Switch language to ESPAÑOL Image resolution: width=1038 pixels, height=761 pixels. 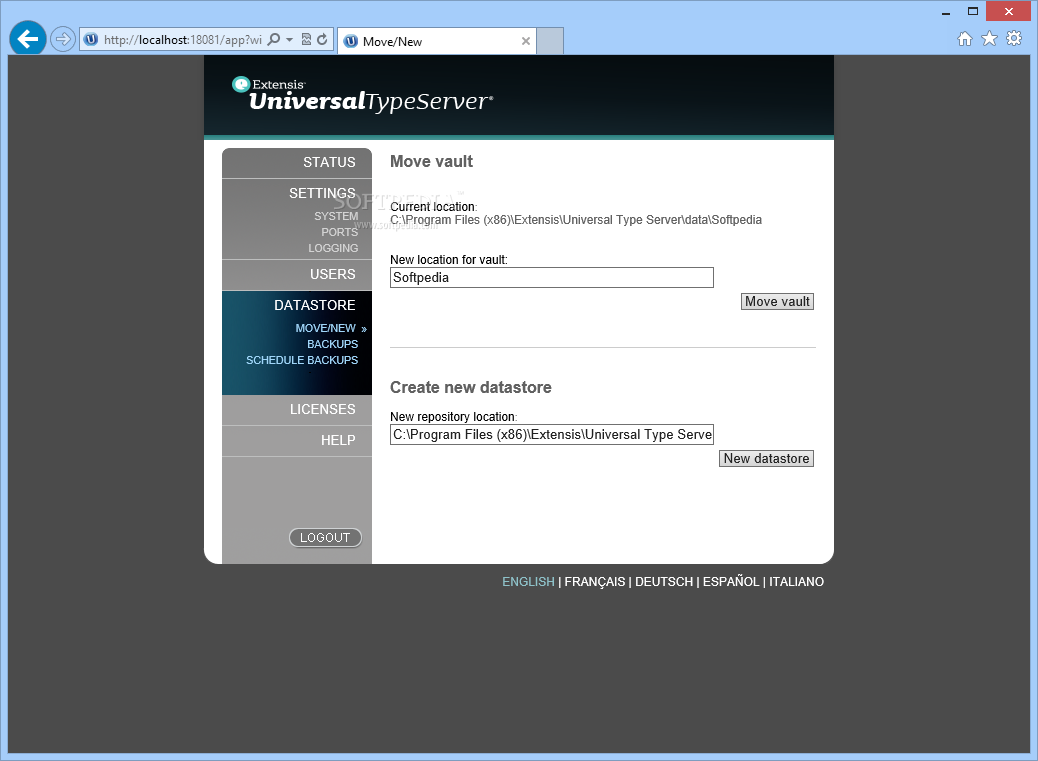pos(731,582)
